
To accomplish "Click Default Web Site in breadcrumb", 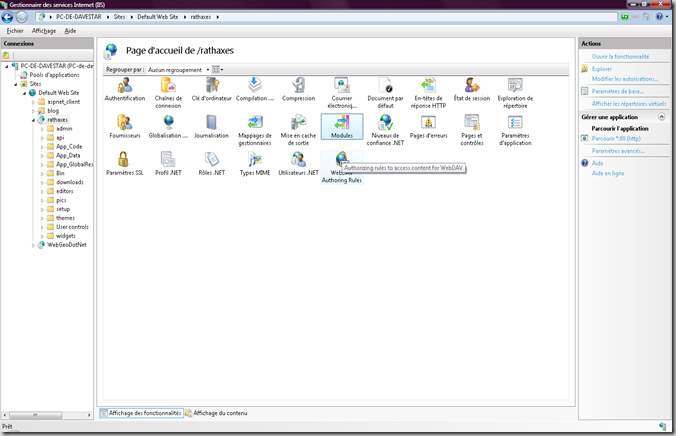I will (x=158, y=17).
